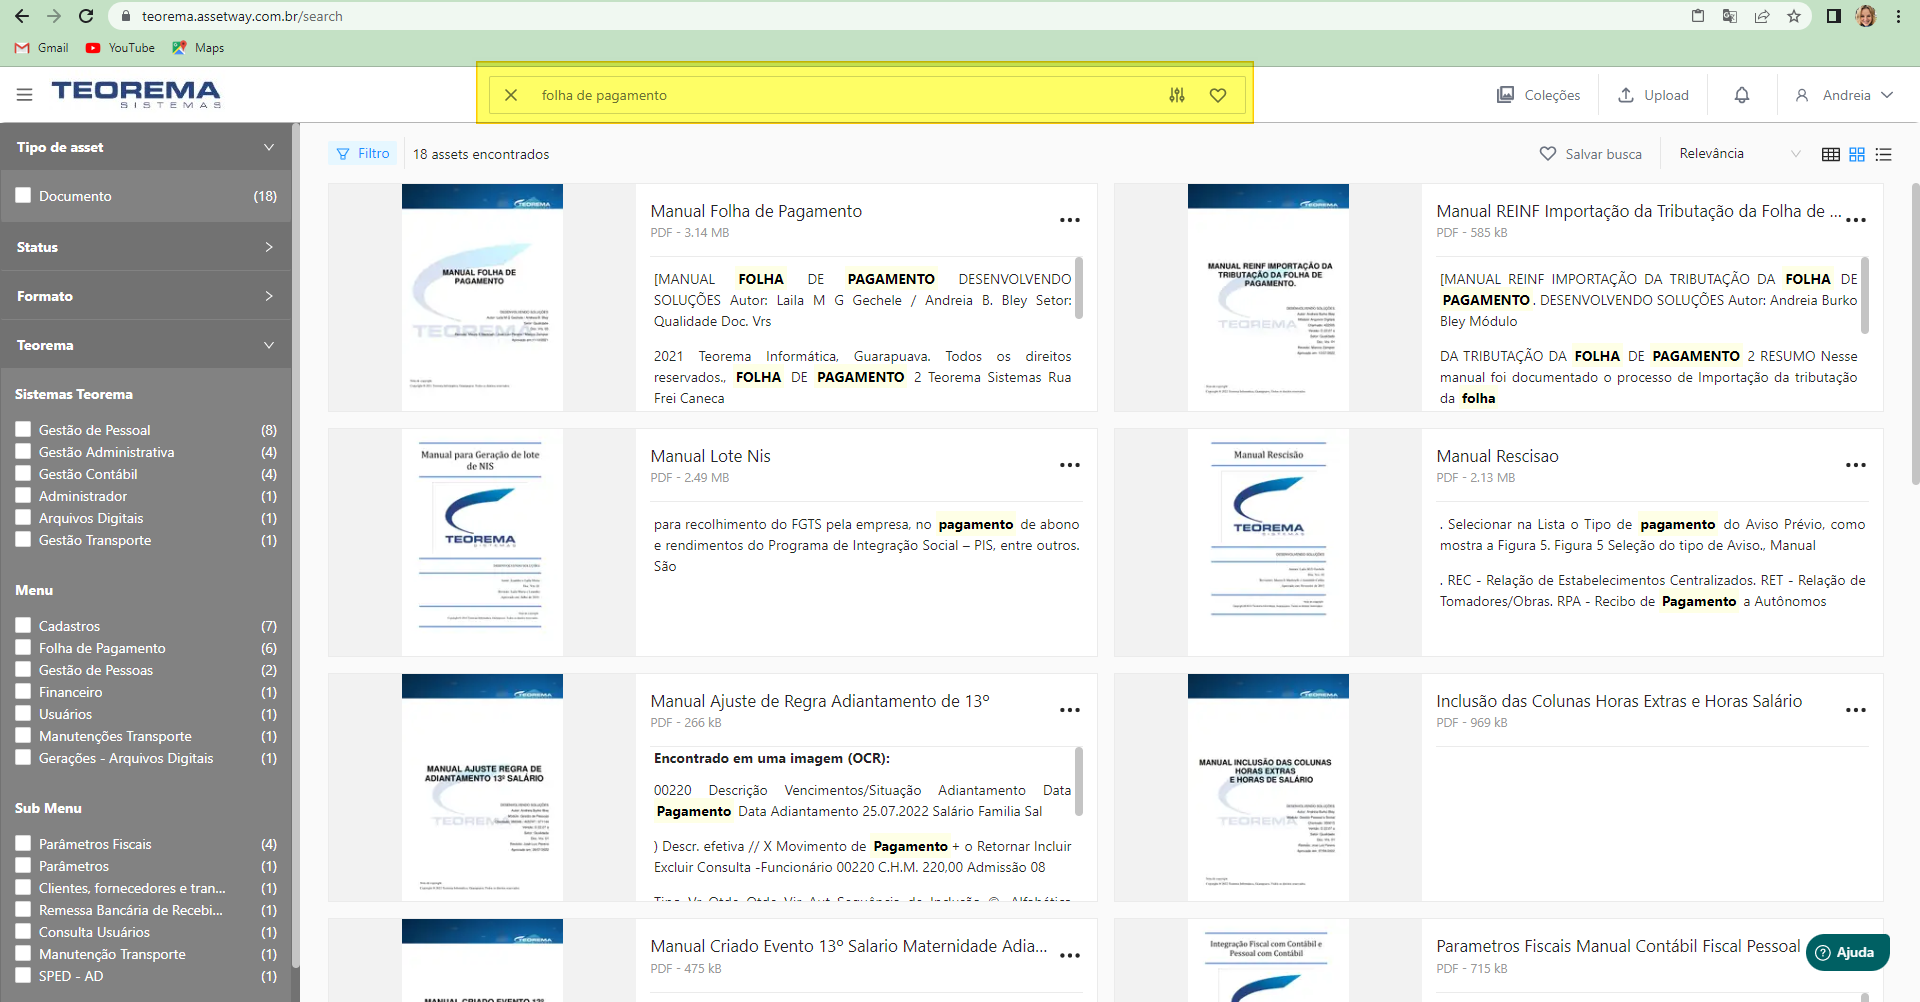
Task: Open the hamburger menu beside Teorema logo
Action: (25, 95)
